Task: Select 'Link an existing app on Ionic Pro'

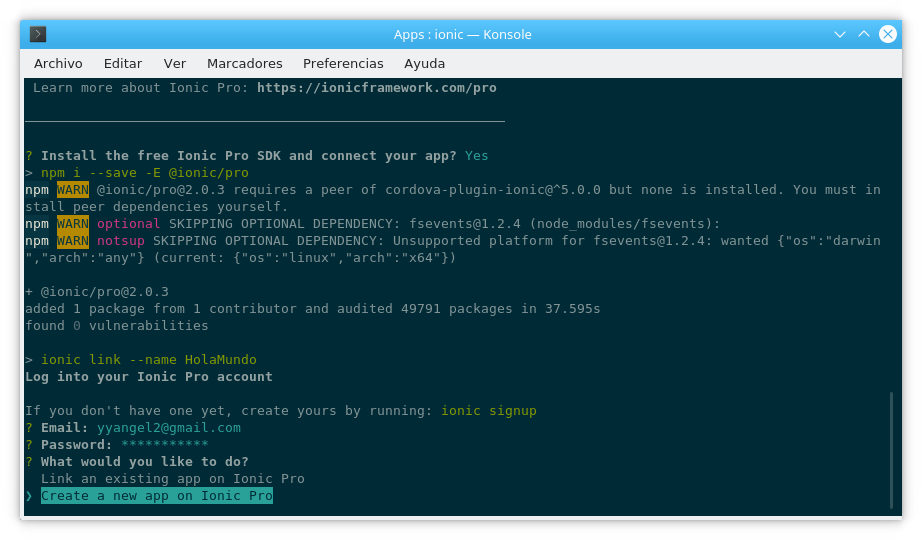Action: pyautogui.click(x=172, y=479)
